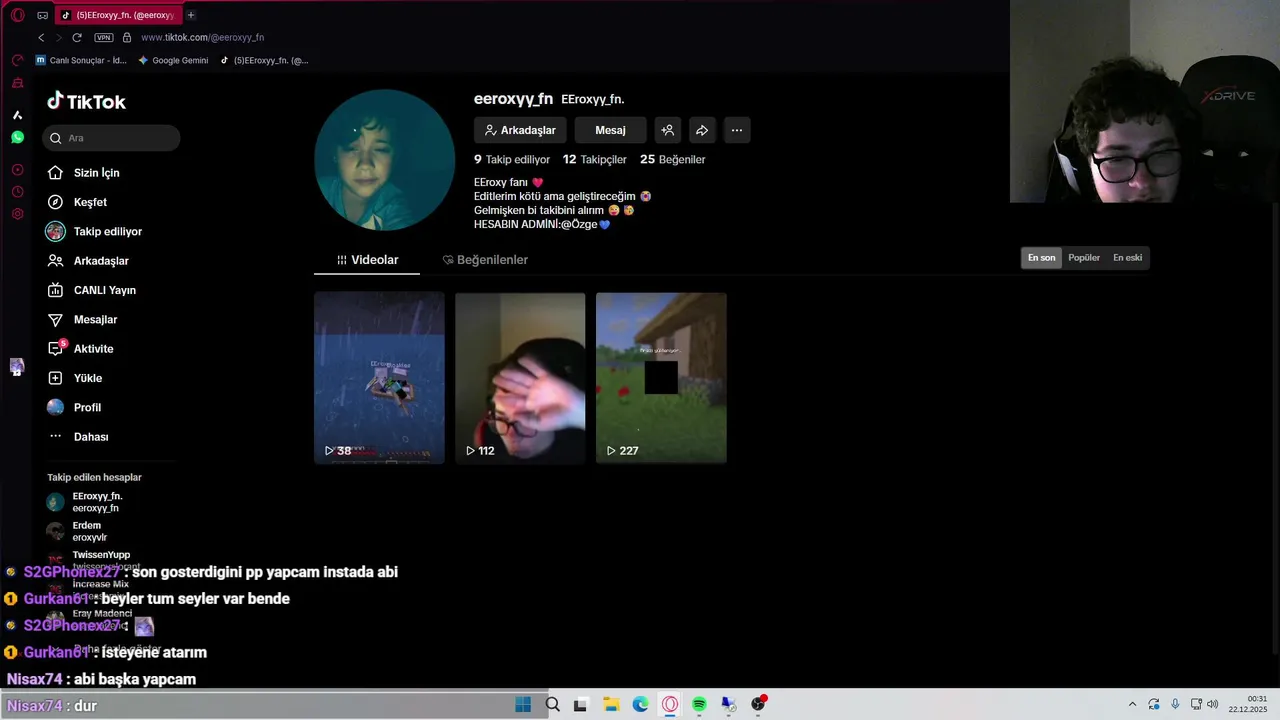The height and width of the screenshot is (720, 1280).
Task: Sort videos by En eski
Action: coord(1127,258)
